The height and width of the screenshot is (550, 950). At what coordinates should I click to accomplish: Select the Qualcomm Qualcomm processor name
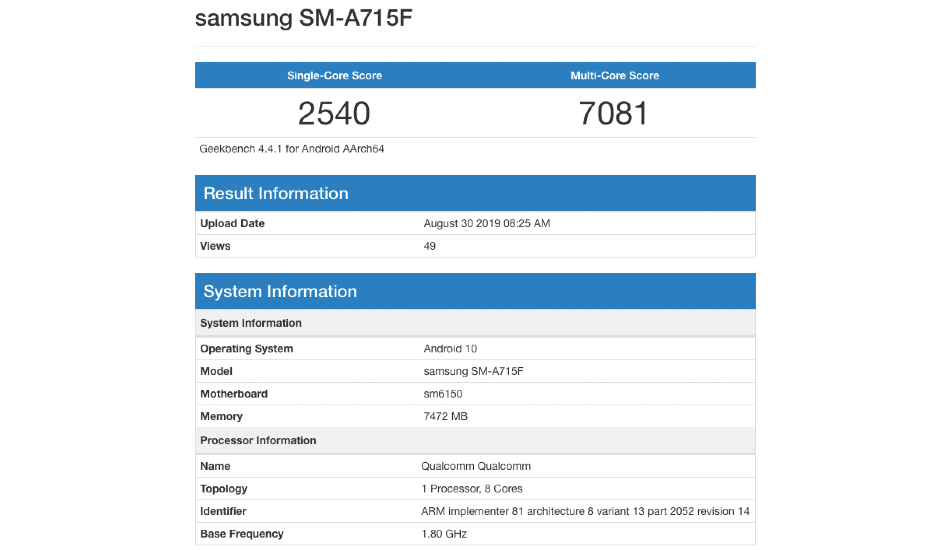[476, 466]
